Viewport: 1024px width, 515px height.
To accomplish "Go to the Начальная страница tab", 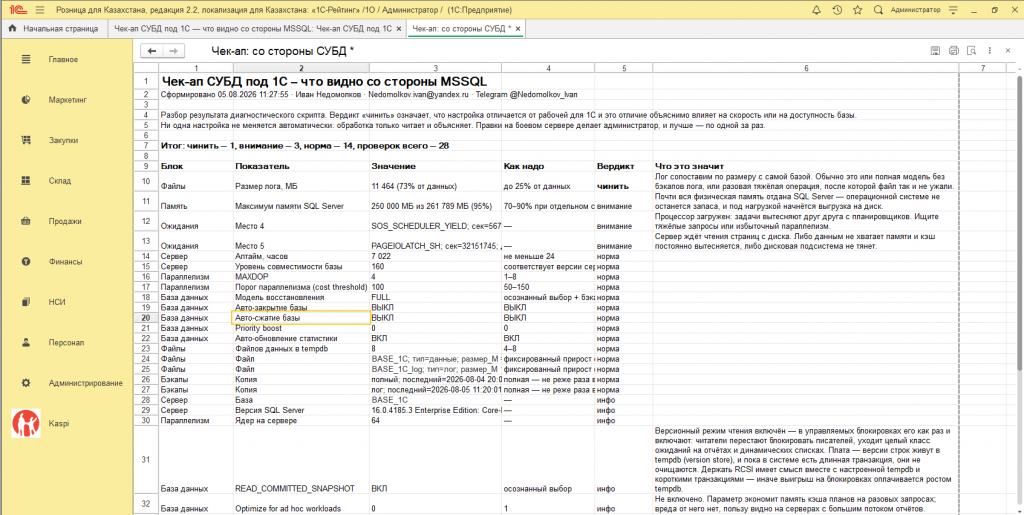I will (54, 29).
